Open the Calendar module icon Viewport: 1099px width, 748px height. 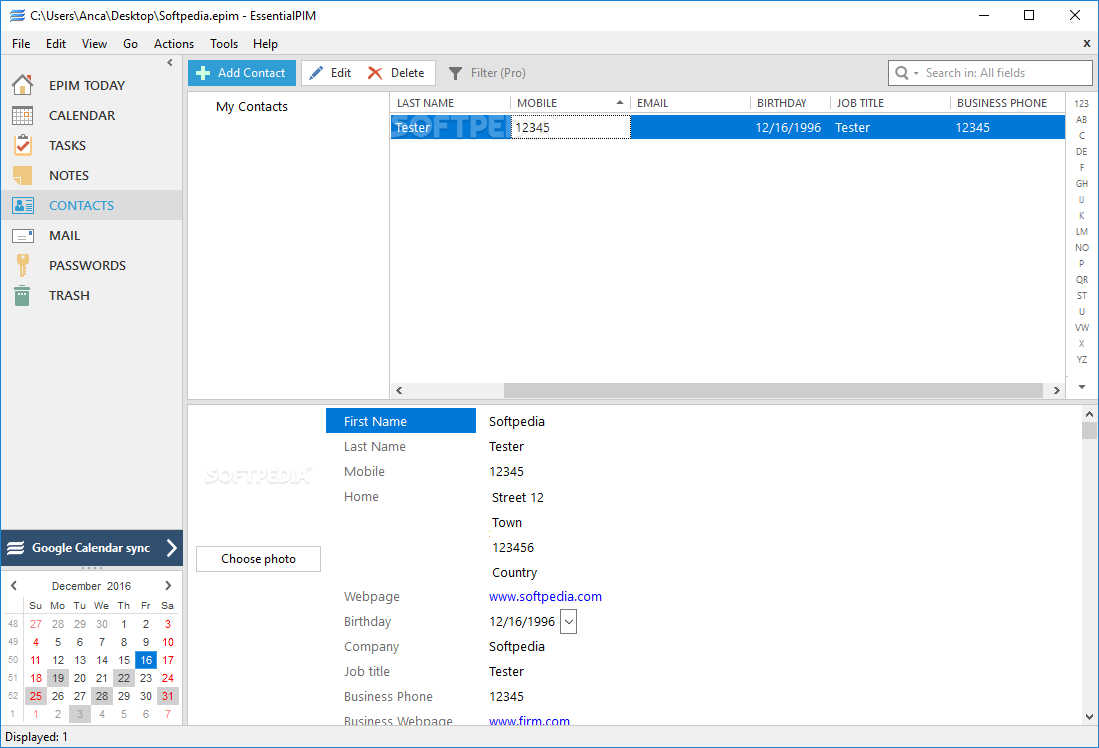point(22,115)
